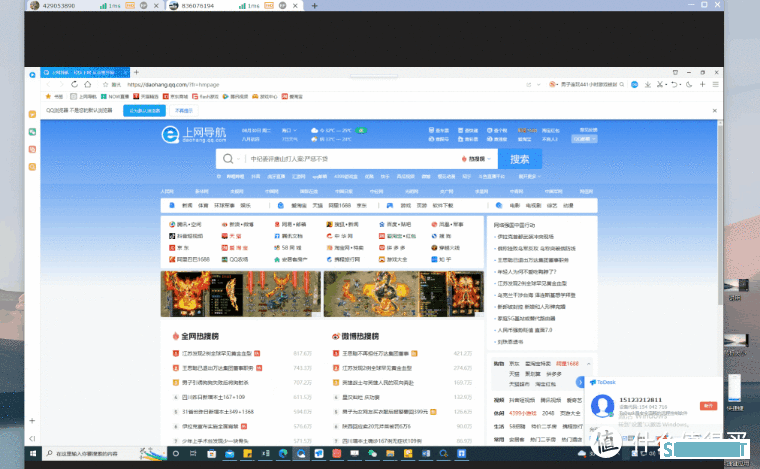Click the 上网导航 logo on the page
The image size is (760, 469).
click(x=193, y=134)
